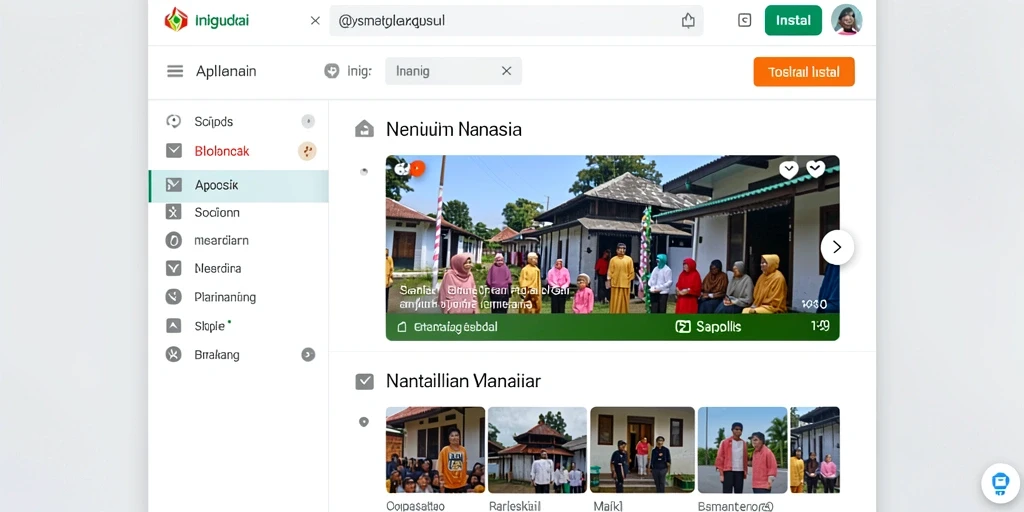Like the photo with the first heart
The image size is (1024, 512).
point(788,170)
